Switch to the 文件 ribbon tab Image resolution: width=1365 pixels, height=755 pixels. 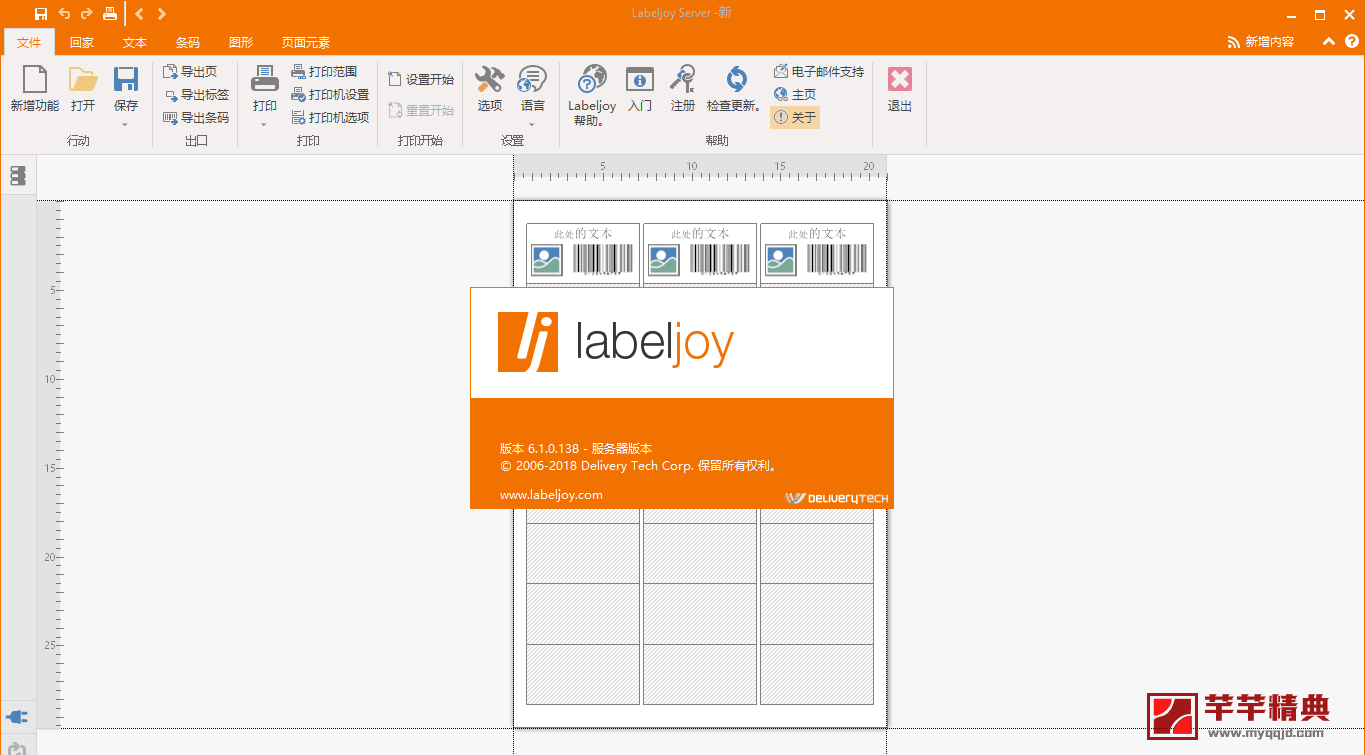pyautogui.click(x=29, y=42)
